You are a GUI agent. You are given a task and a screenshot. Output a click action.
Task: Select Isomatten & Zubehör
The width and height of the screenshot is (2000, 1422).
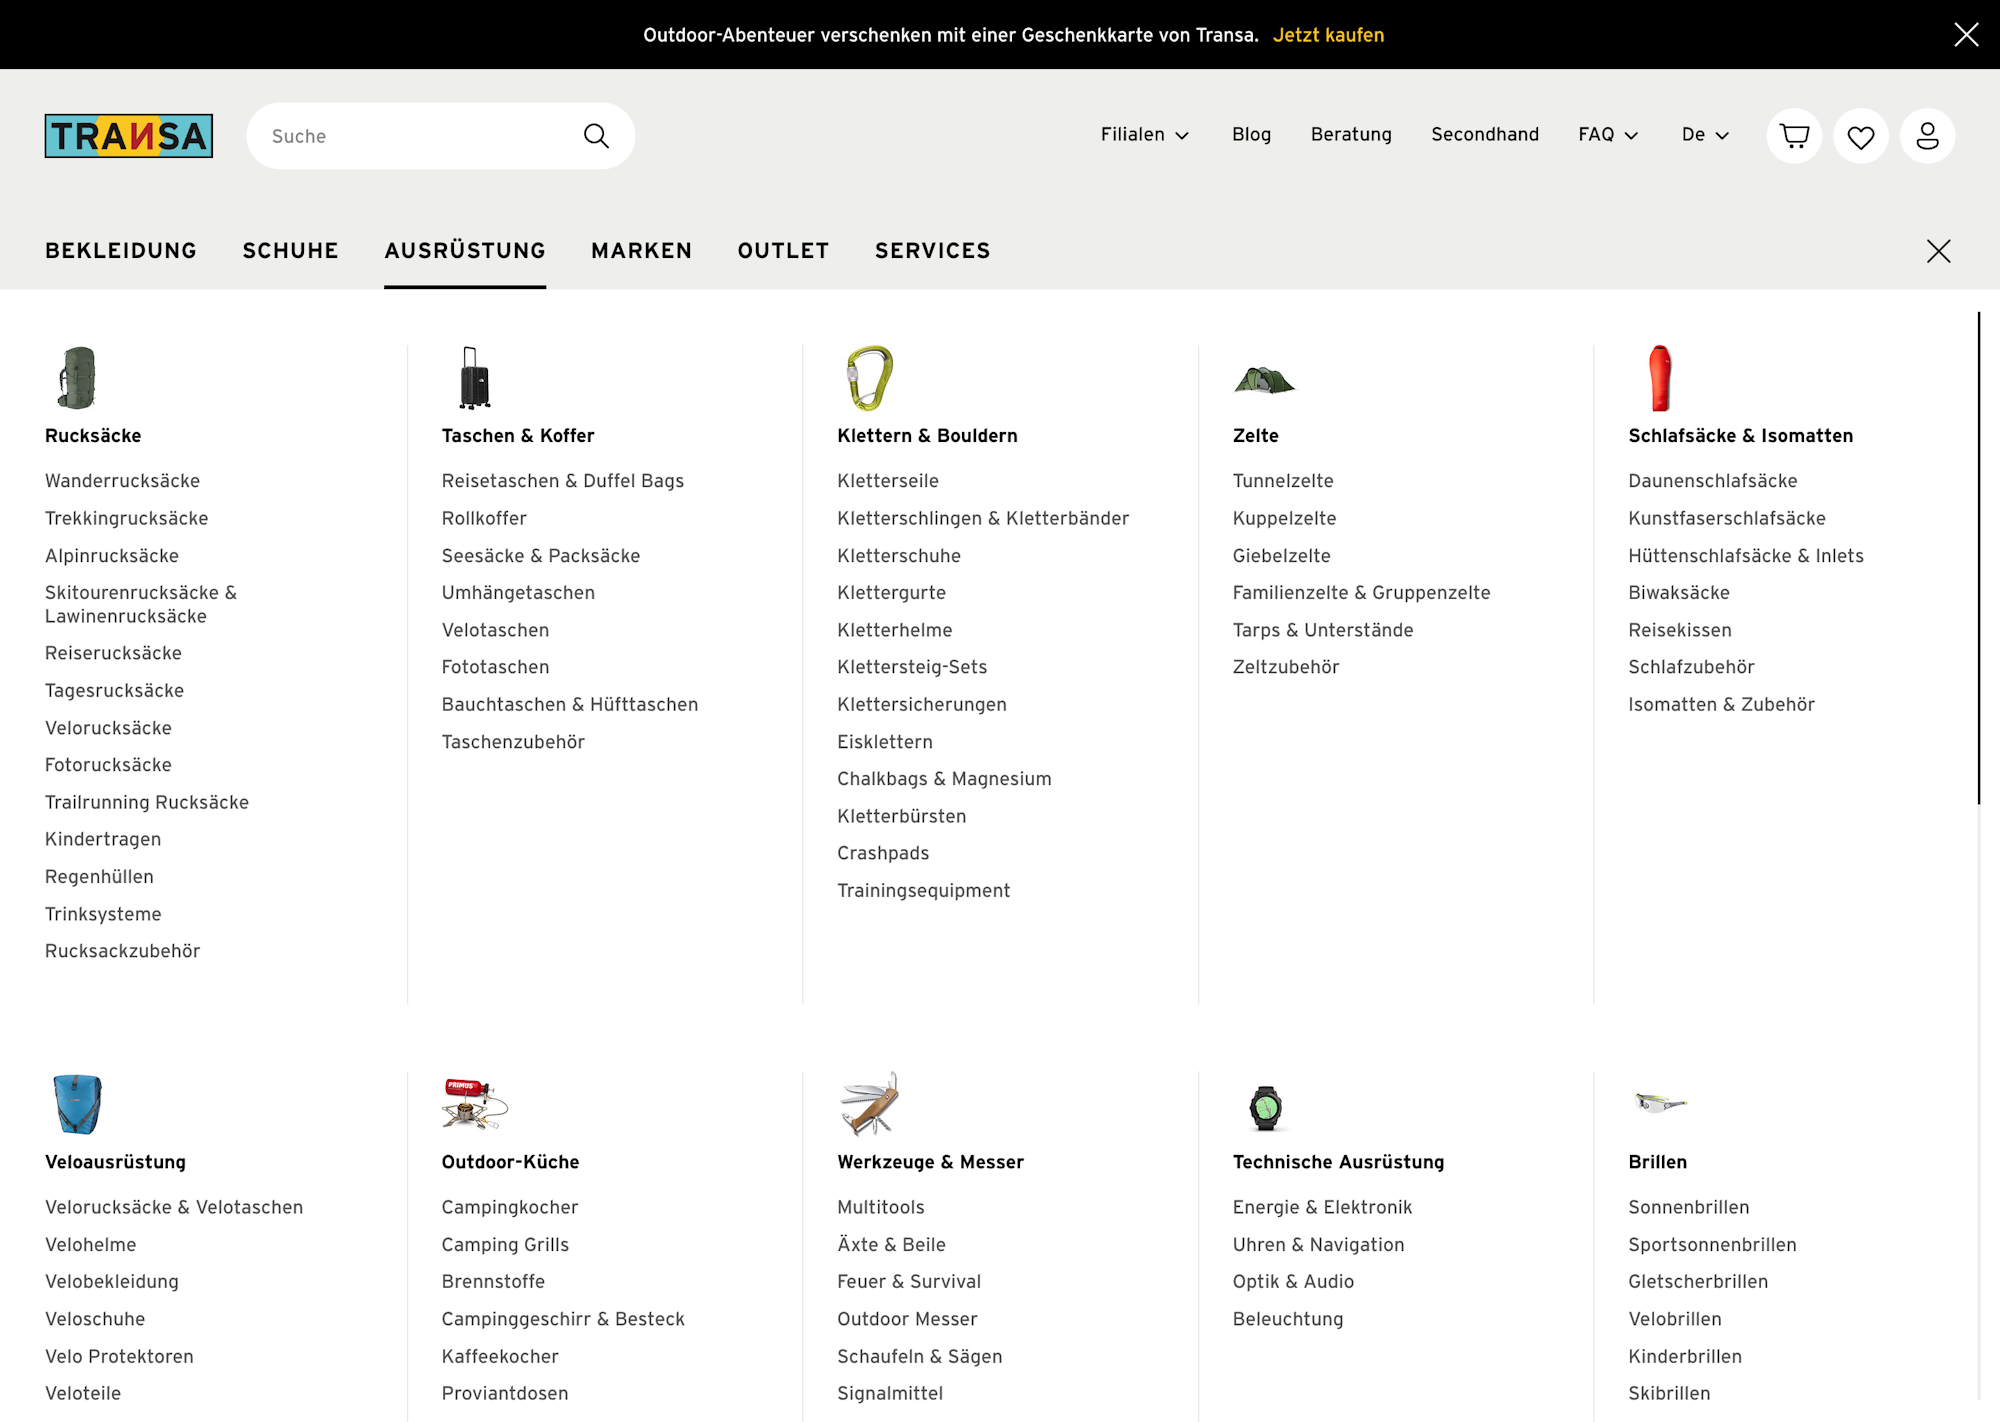point(1721,705)
